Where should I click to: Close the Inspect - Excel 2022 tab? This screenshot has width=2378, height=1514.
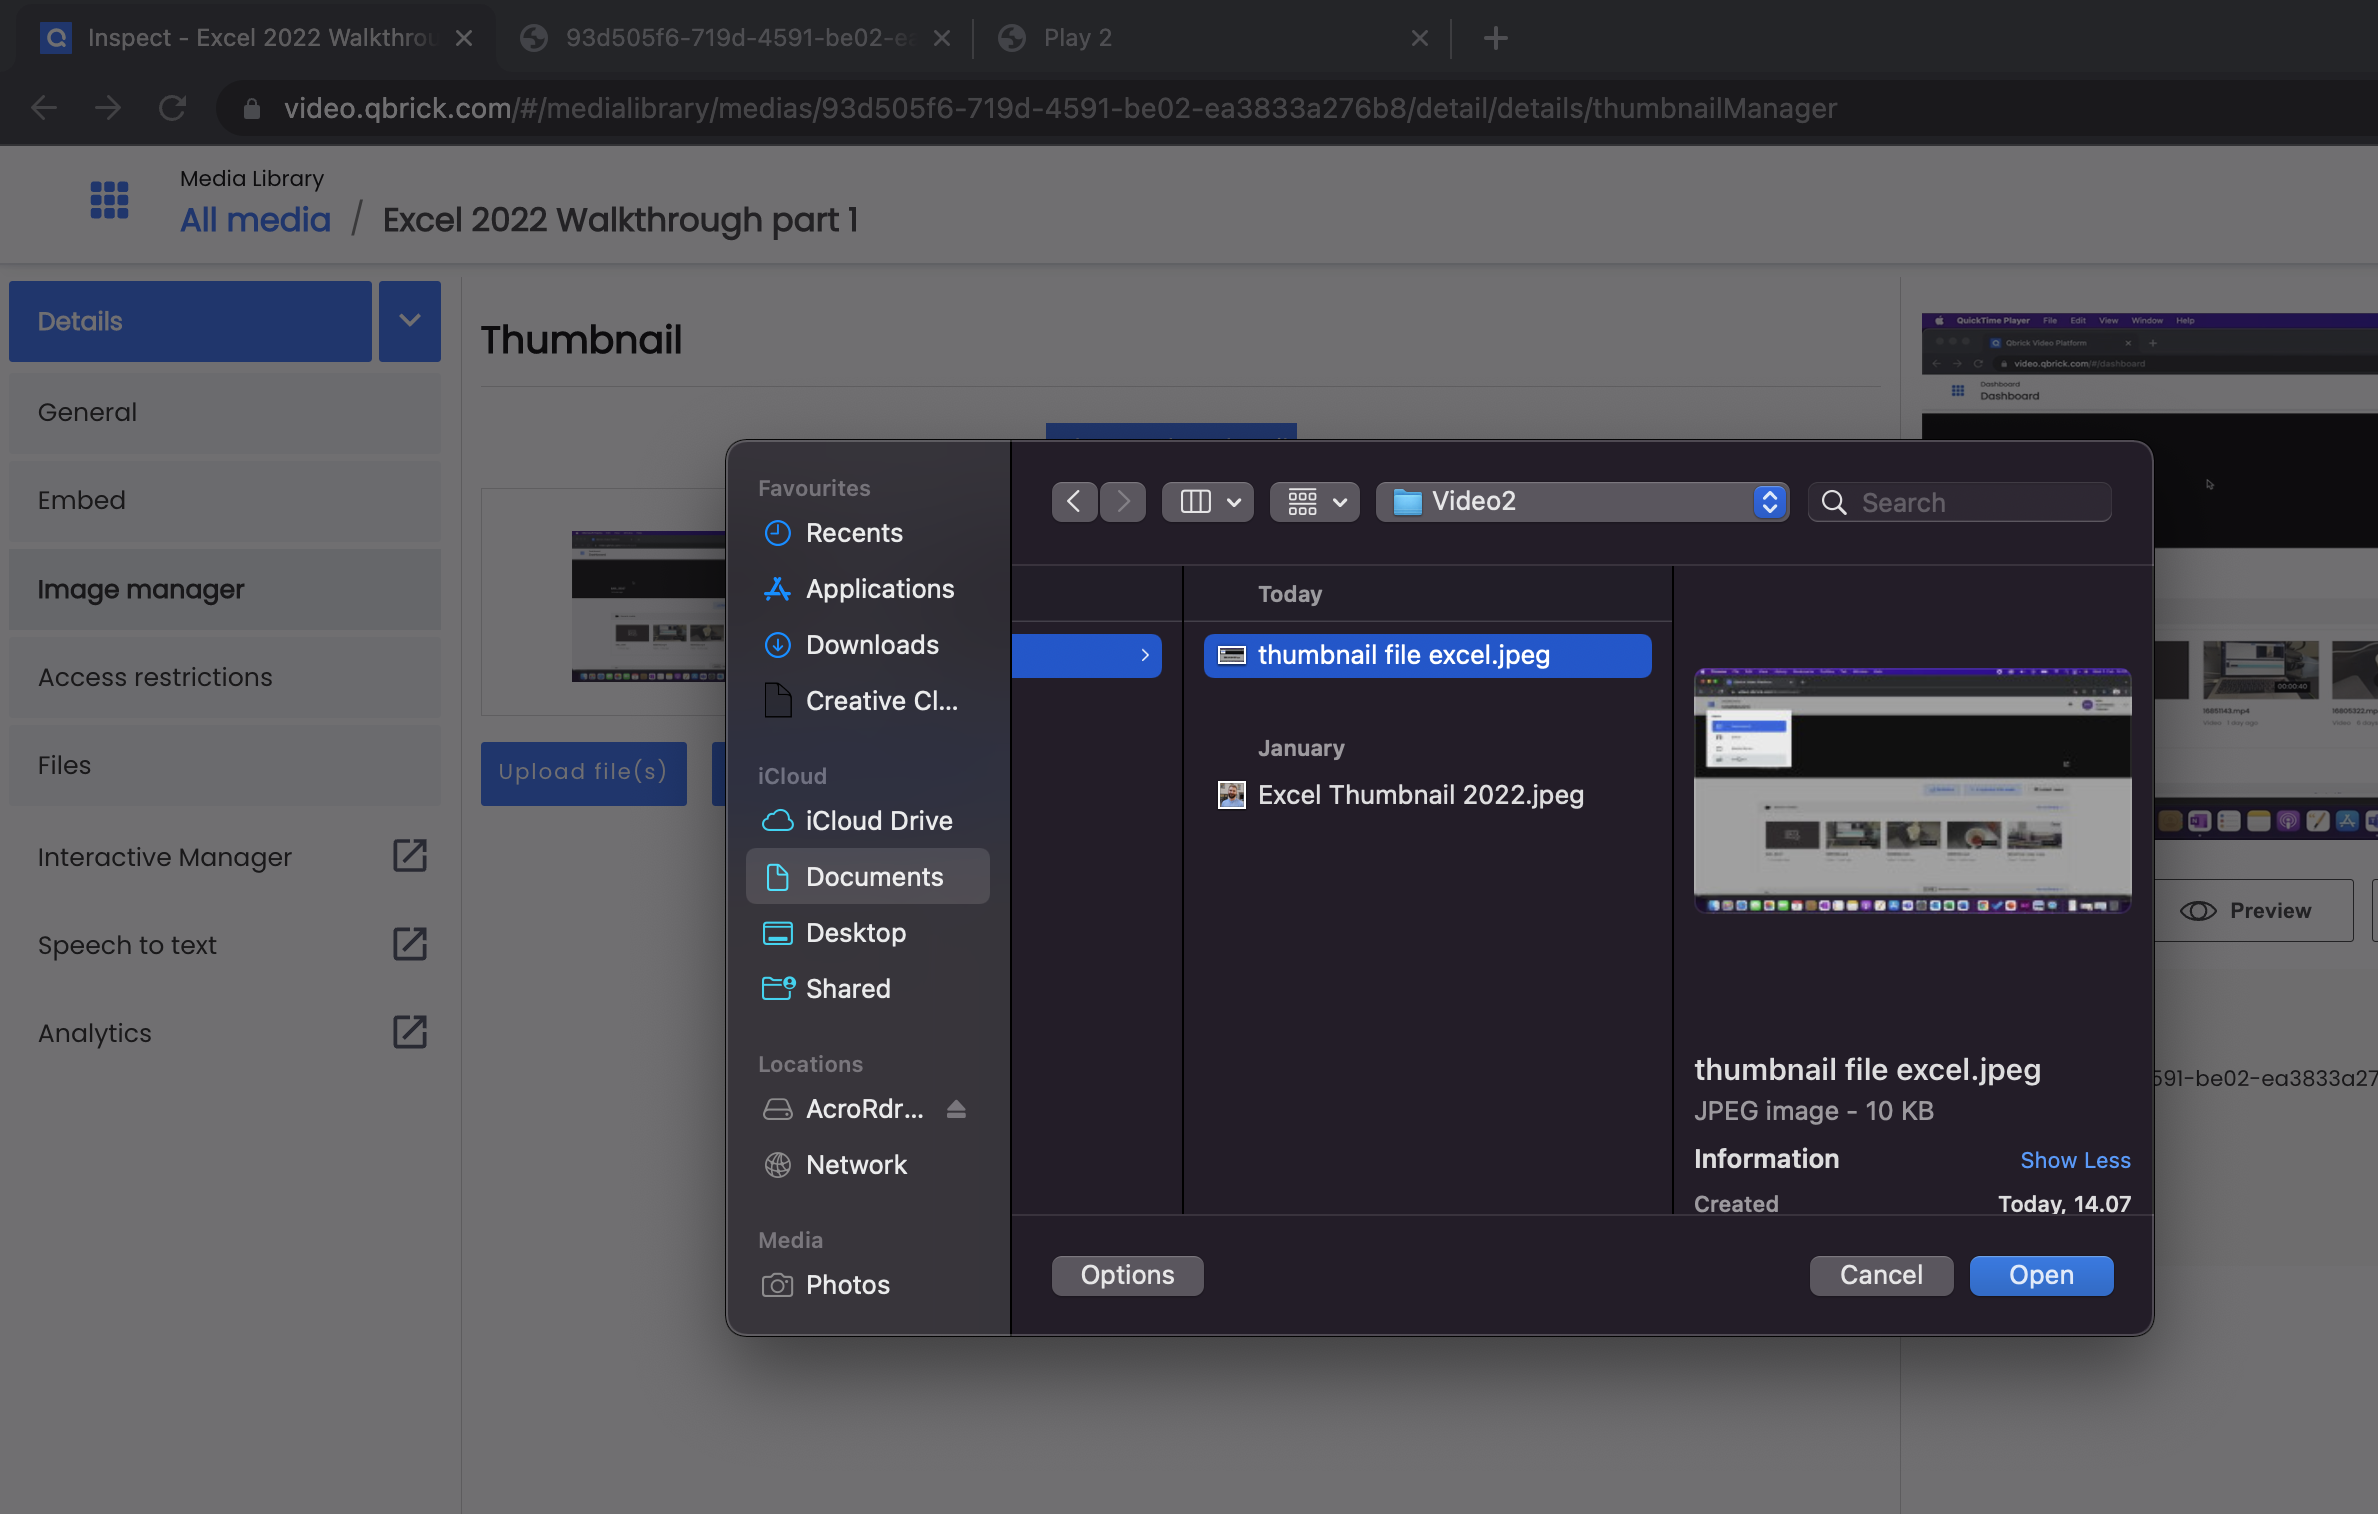pos(463,38)
